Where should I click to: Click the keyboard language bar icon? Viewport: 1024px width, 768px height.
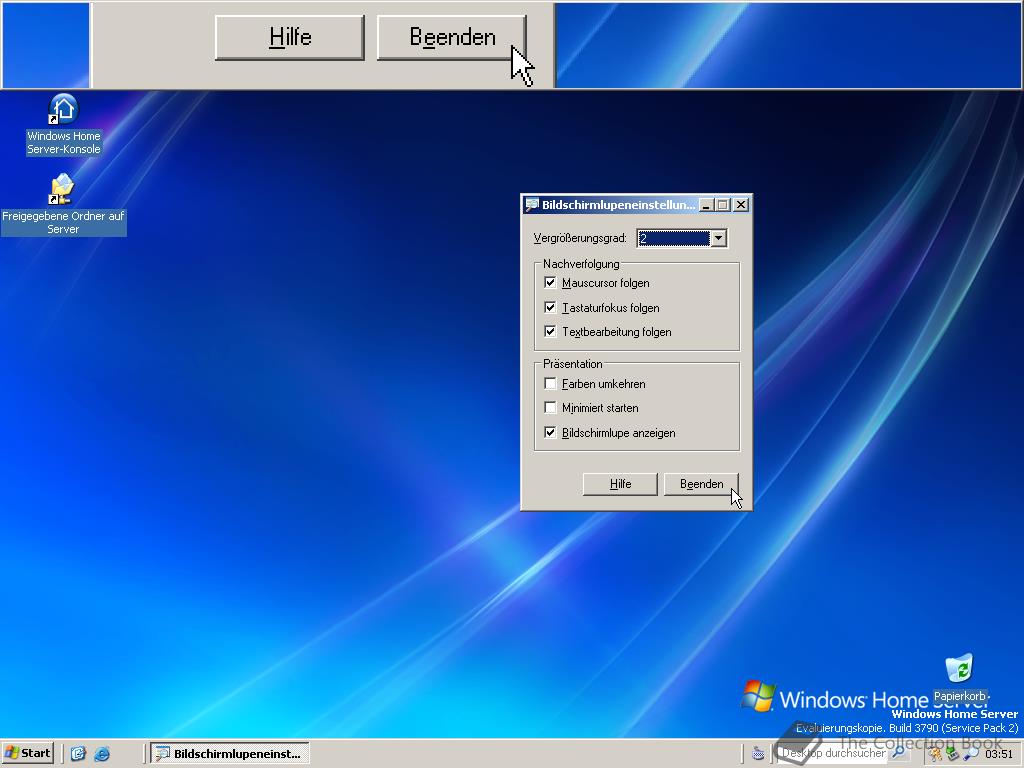pos(758,754)
